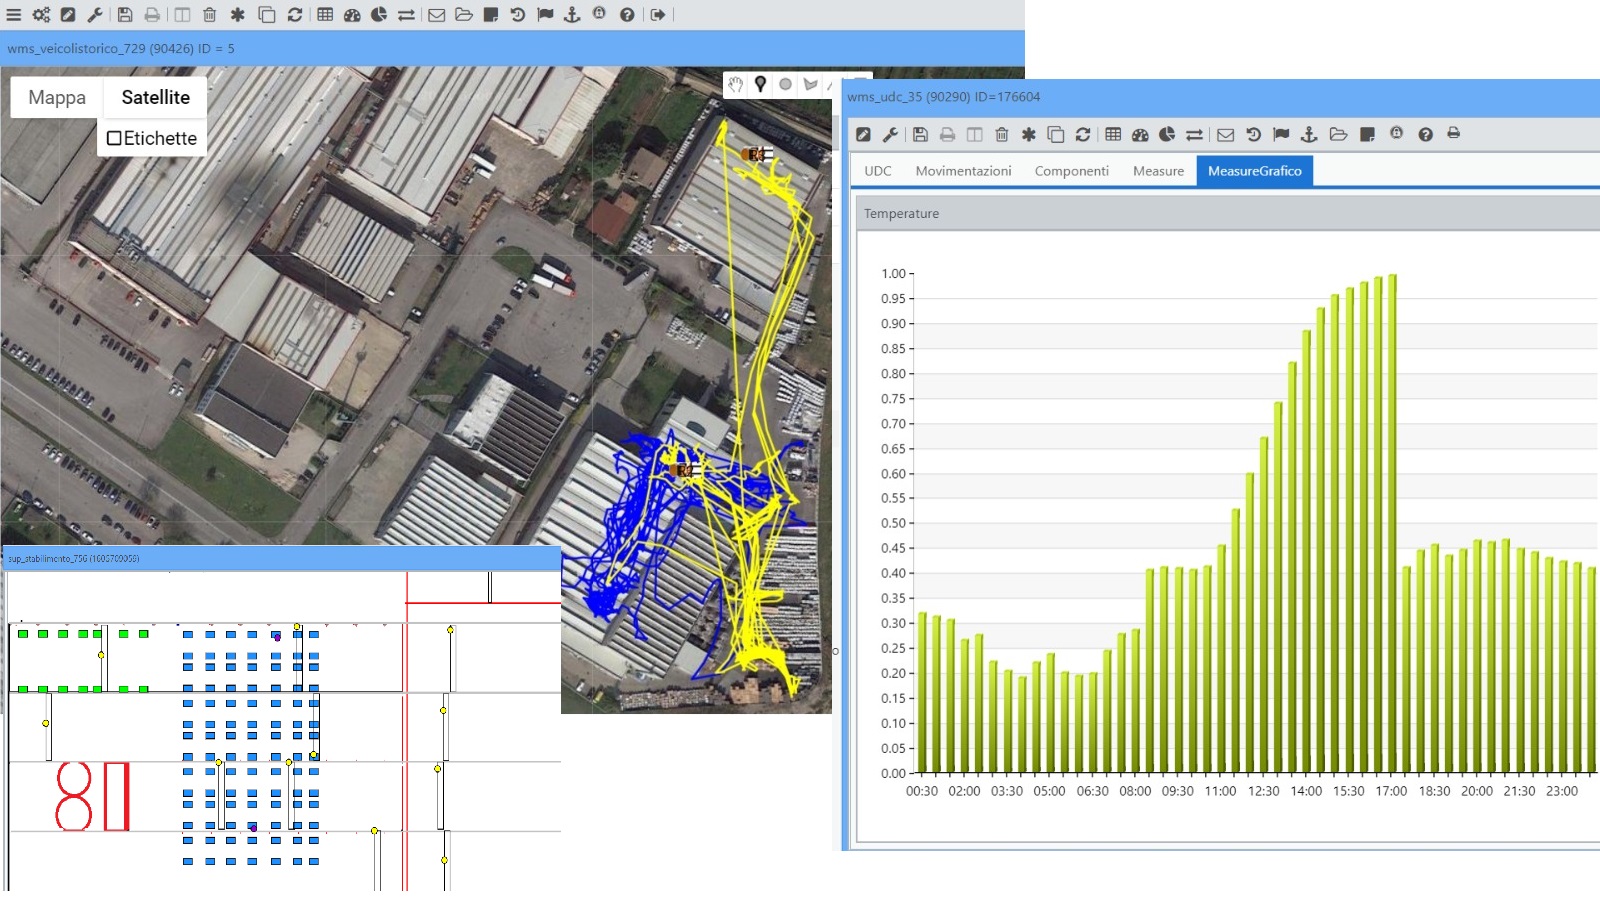Viewport: 1600px width, 900px height.
Task: Click the flag icon in UDC toolbar
Action: coord(1281,134)
